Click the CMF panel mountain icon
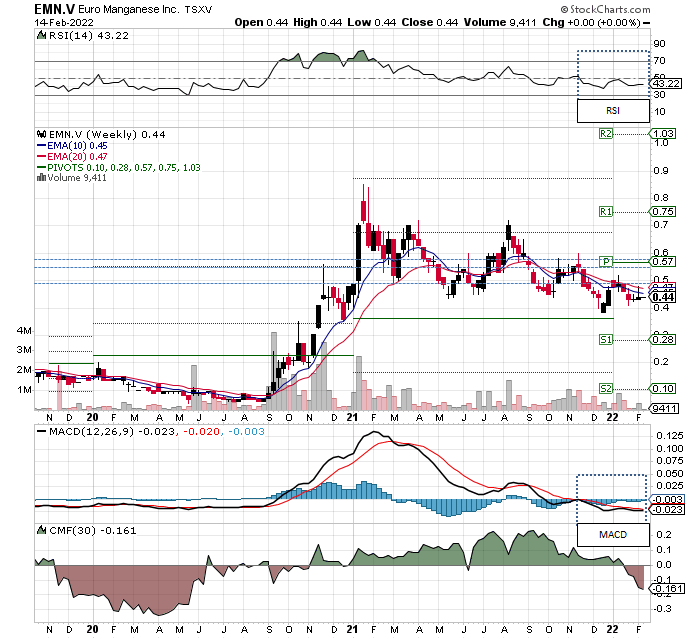The width and height of the screenshot is (700, 639). click(x=41, y=530)
